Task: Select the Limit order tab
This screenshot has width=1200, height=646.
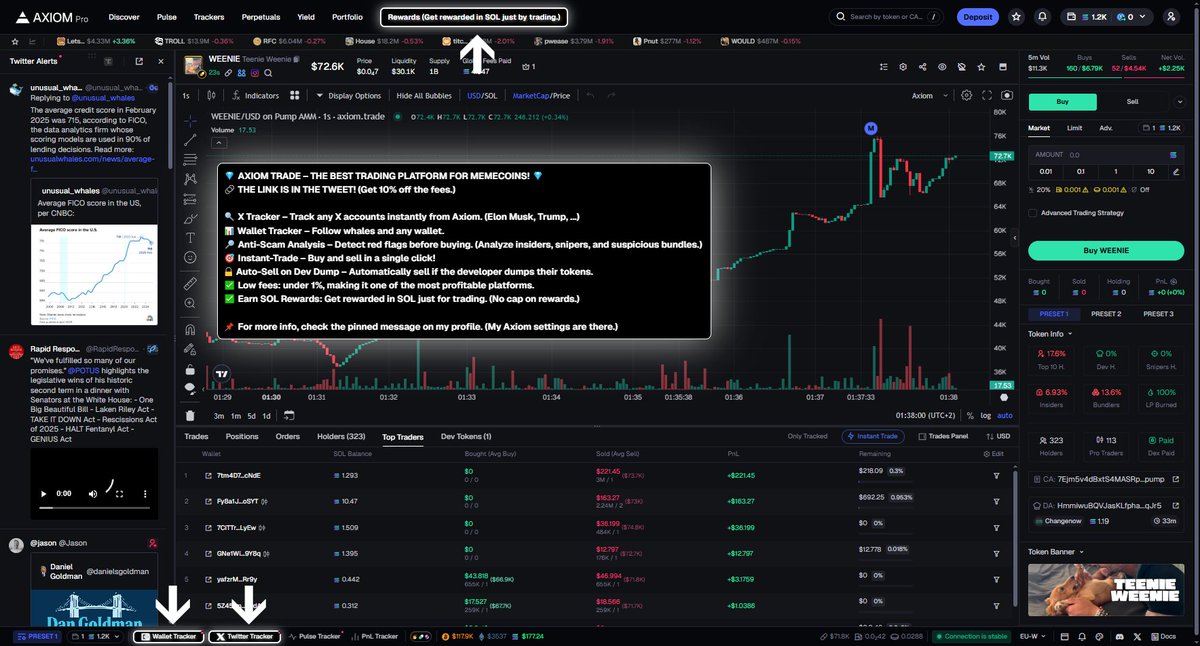Action: point(1074,128)
